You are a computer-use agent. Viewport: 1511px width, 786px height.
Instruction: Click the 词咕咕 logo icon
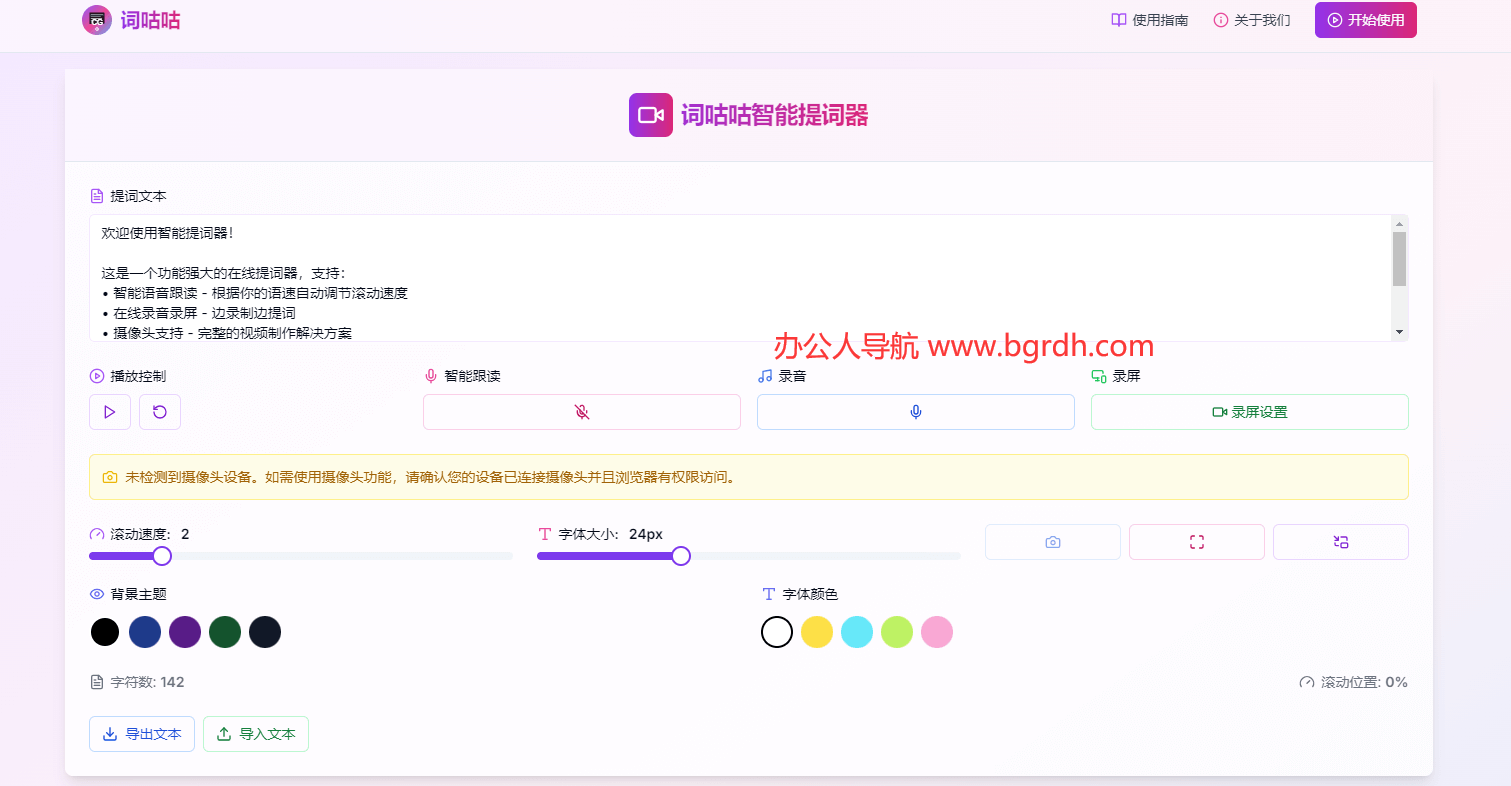coord(97,20)
